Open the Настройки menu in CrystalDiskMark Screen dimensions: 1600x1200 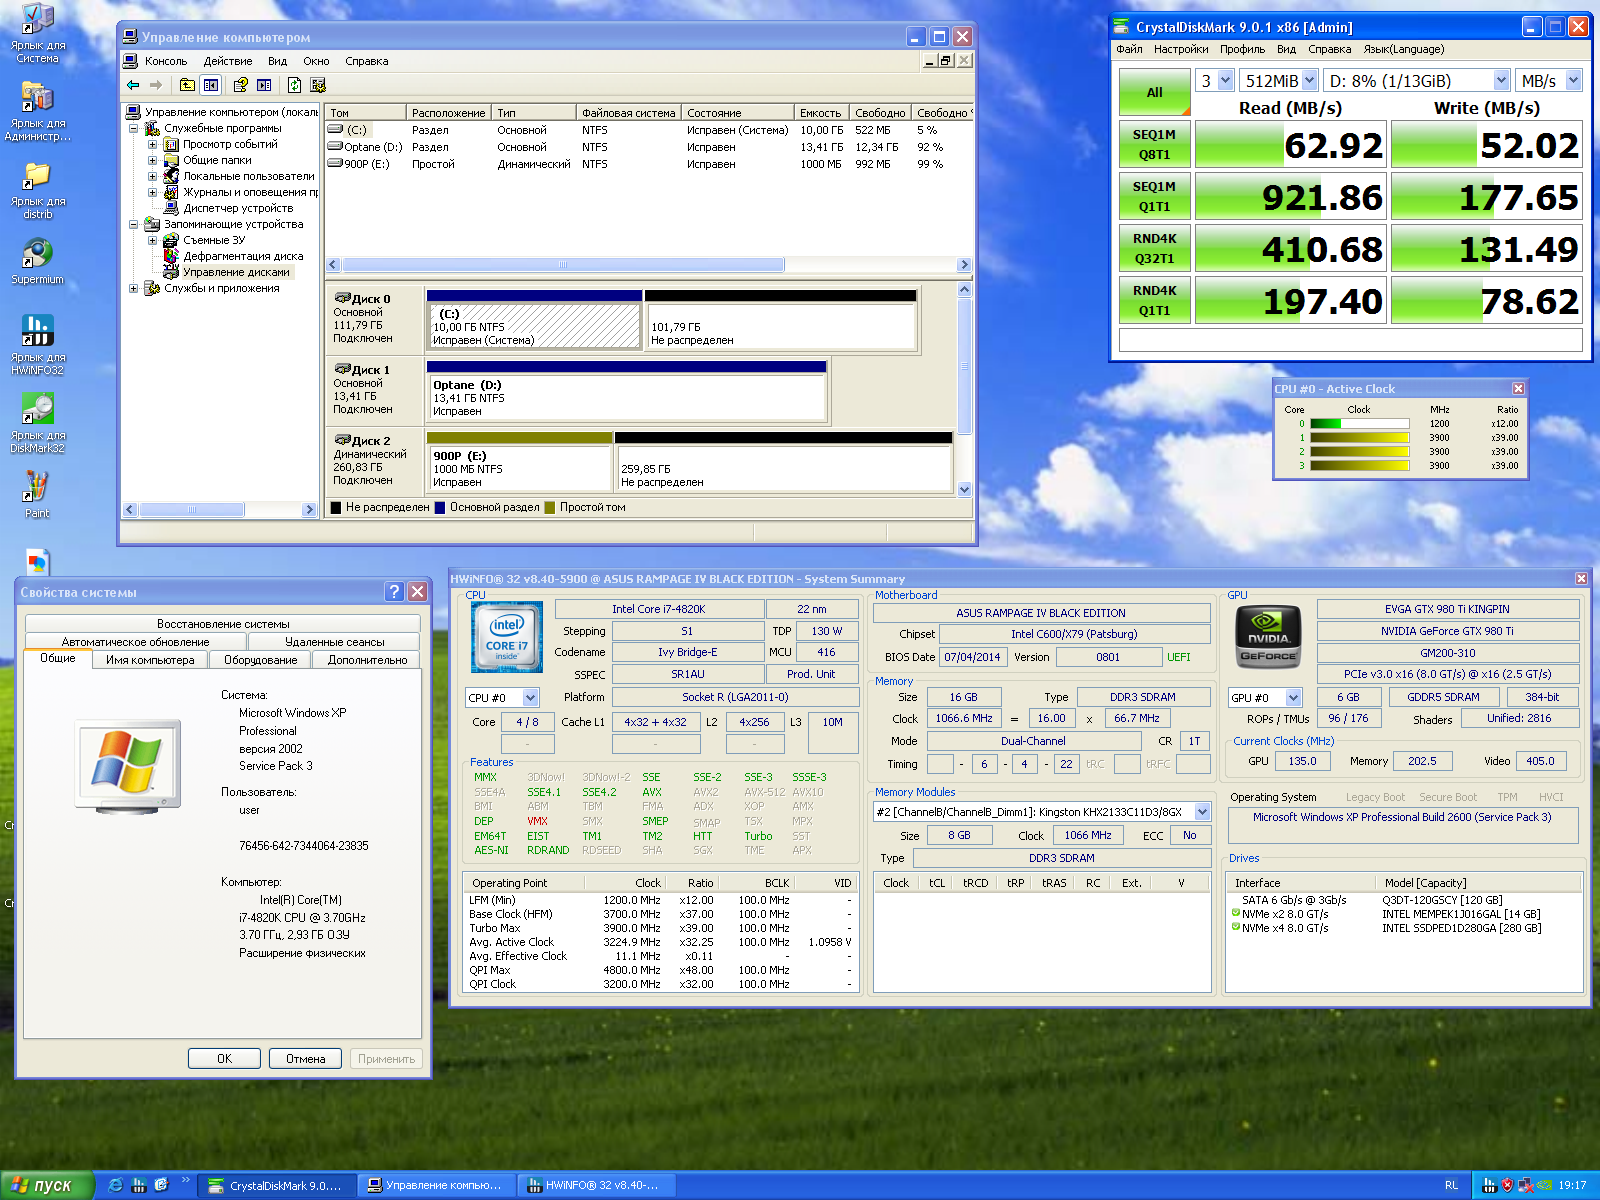[1180, 49]
